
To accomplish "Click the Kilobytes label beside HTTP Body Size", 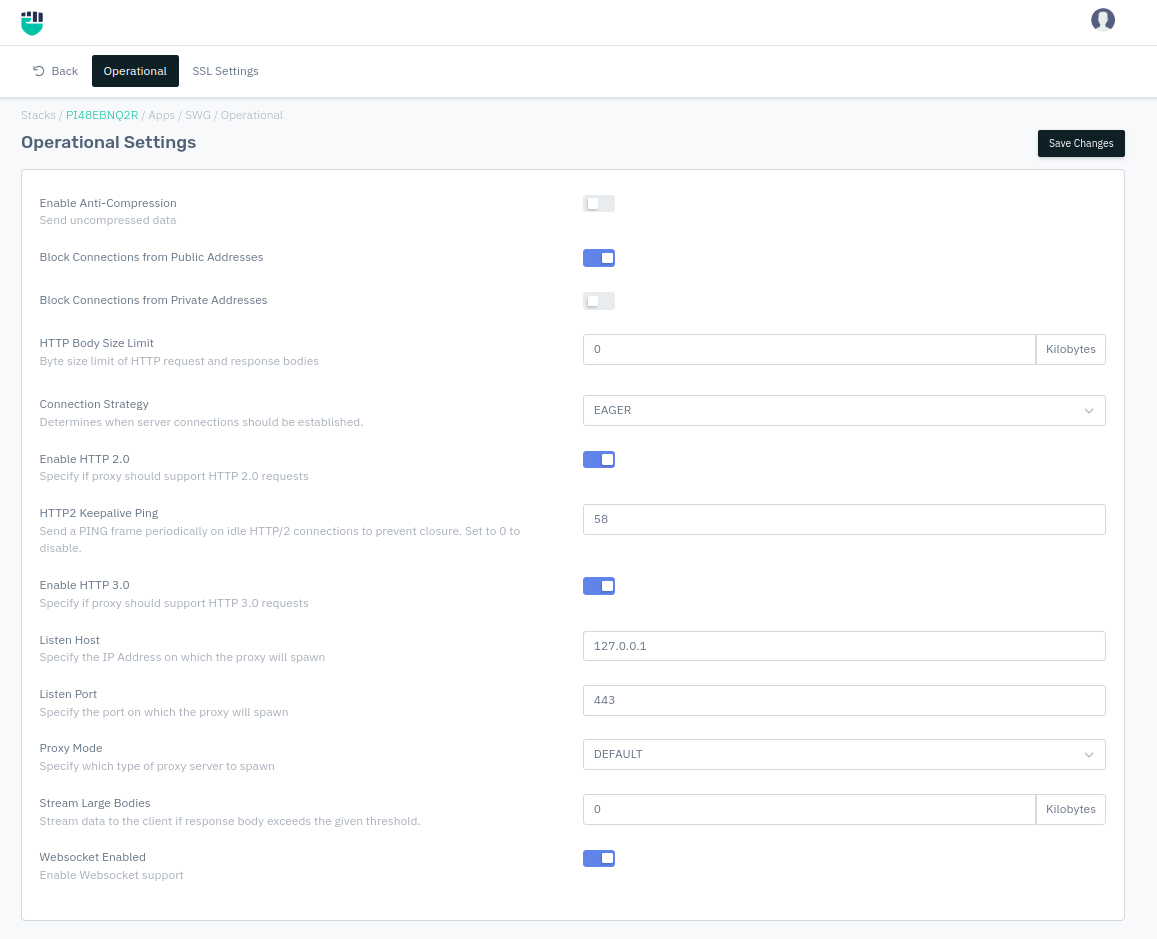I will (1071, 349).
